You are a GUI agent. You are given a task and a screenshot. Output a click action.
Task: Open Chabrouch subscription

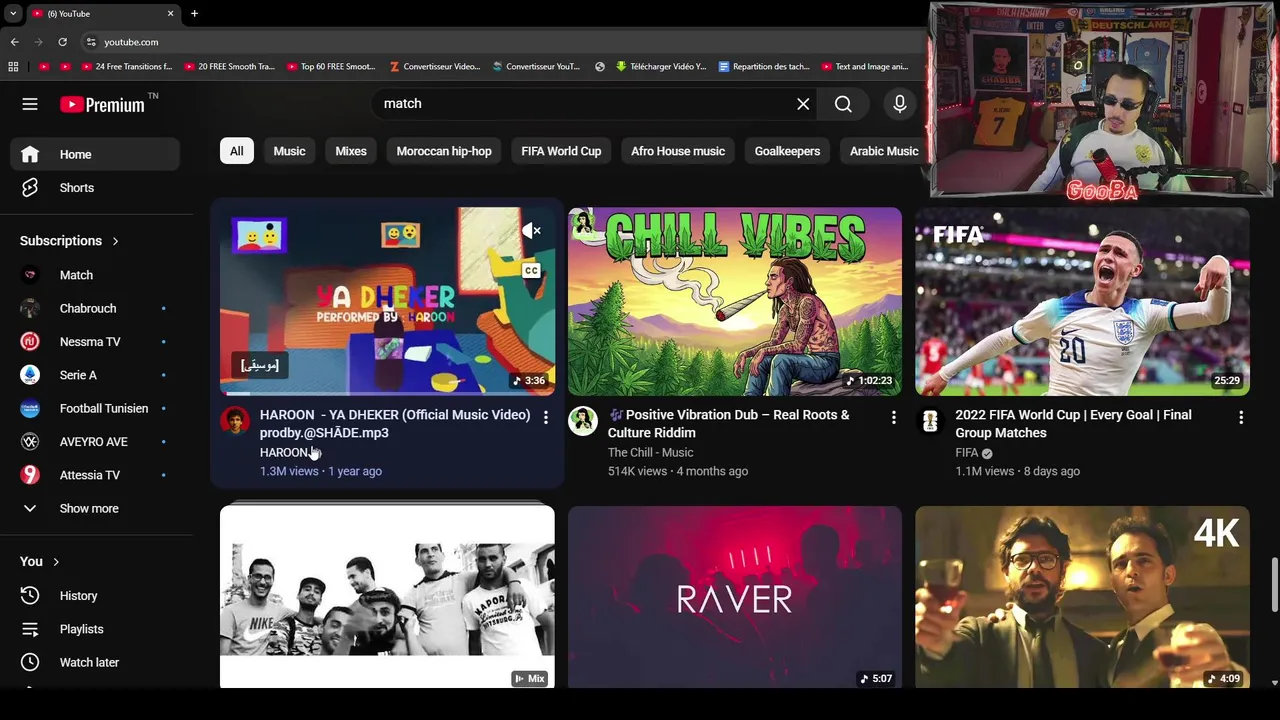95,309
